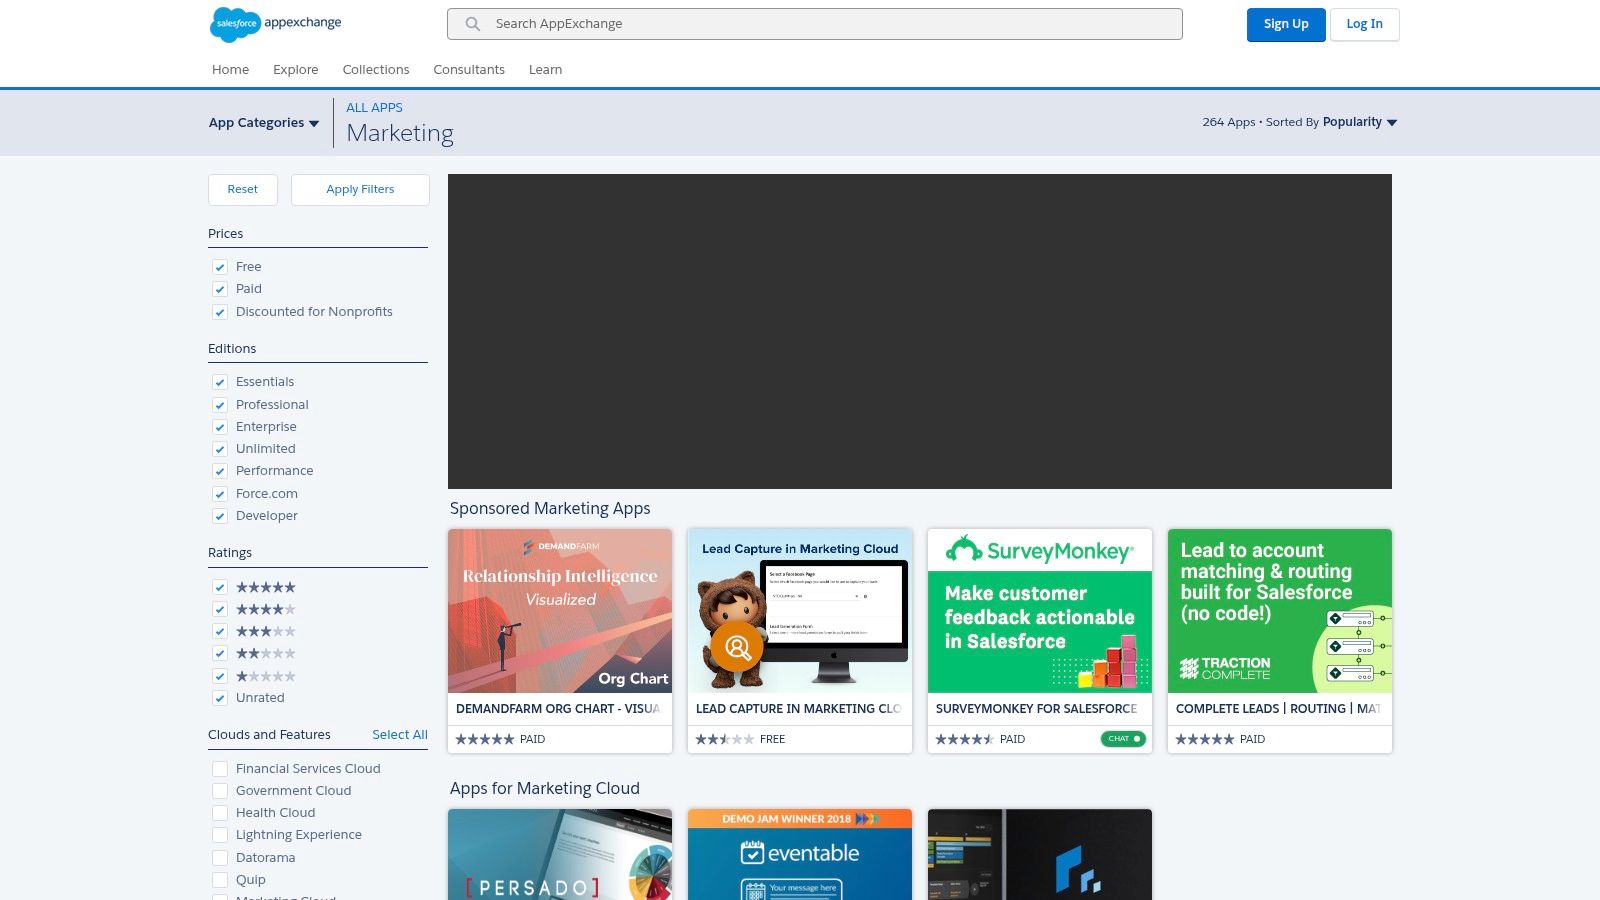Uncheck the Free price filter
The height and width of the screenshot is (900, 1600).
click(220, 267)
